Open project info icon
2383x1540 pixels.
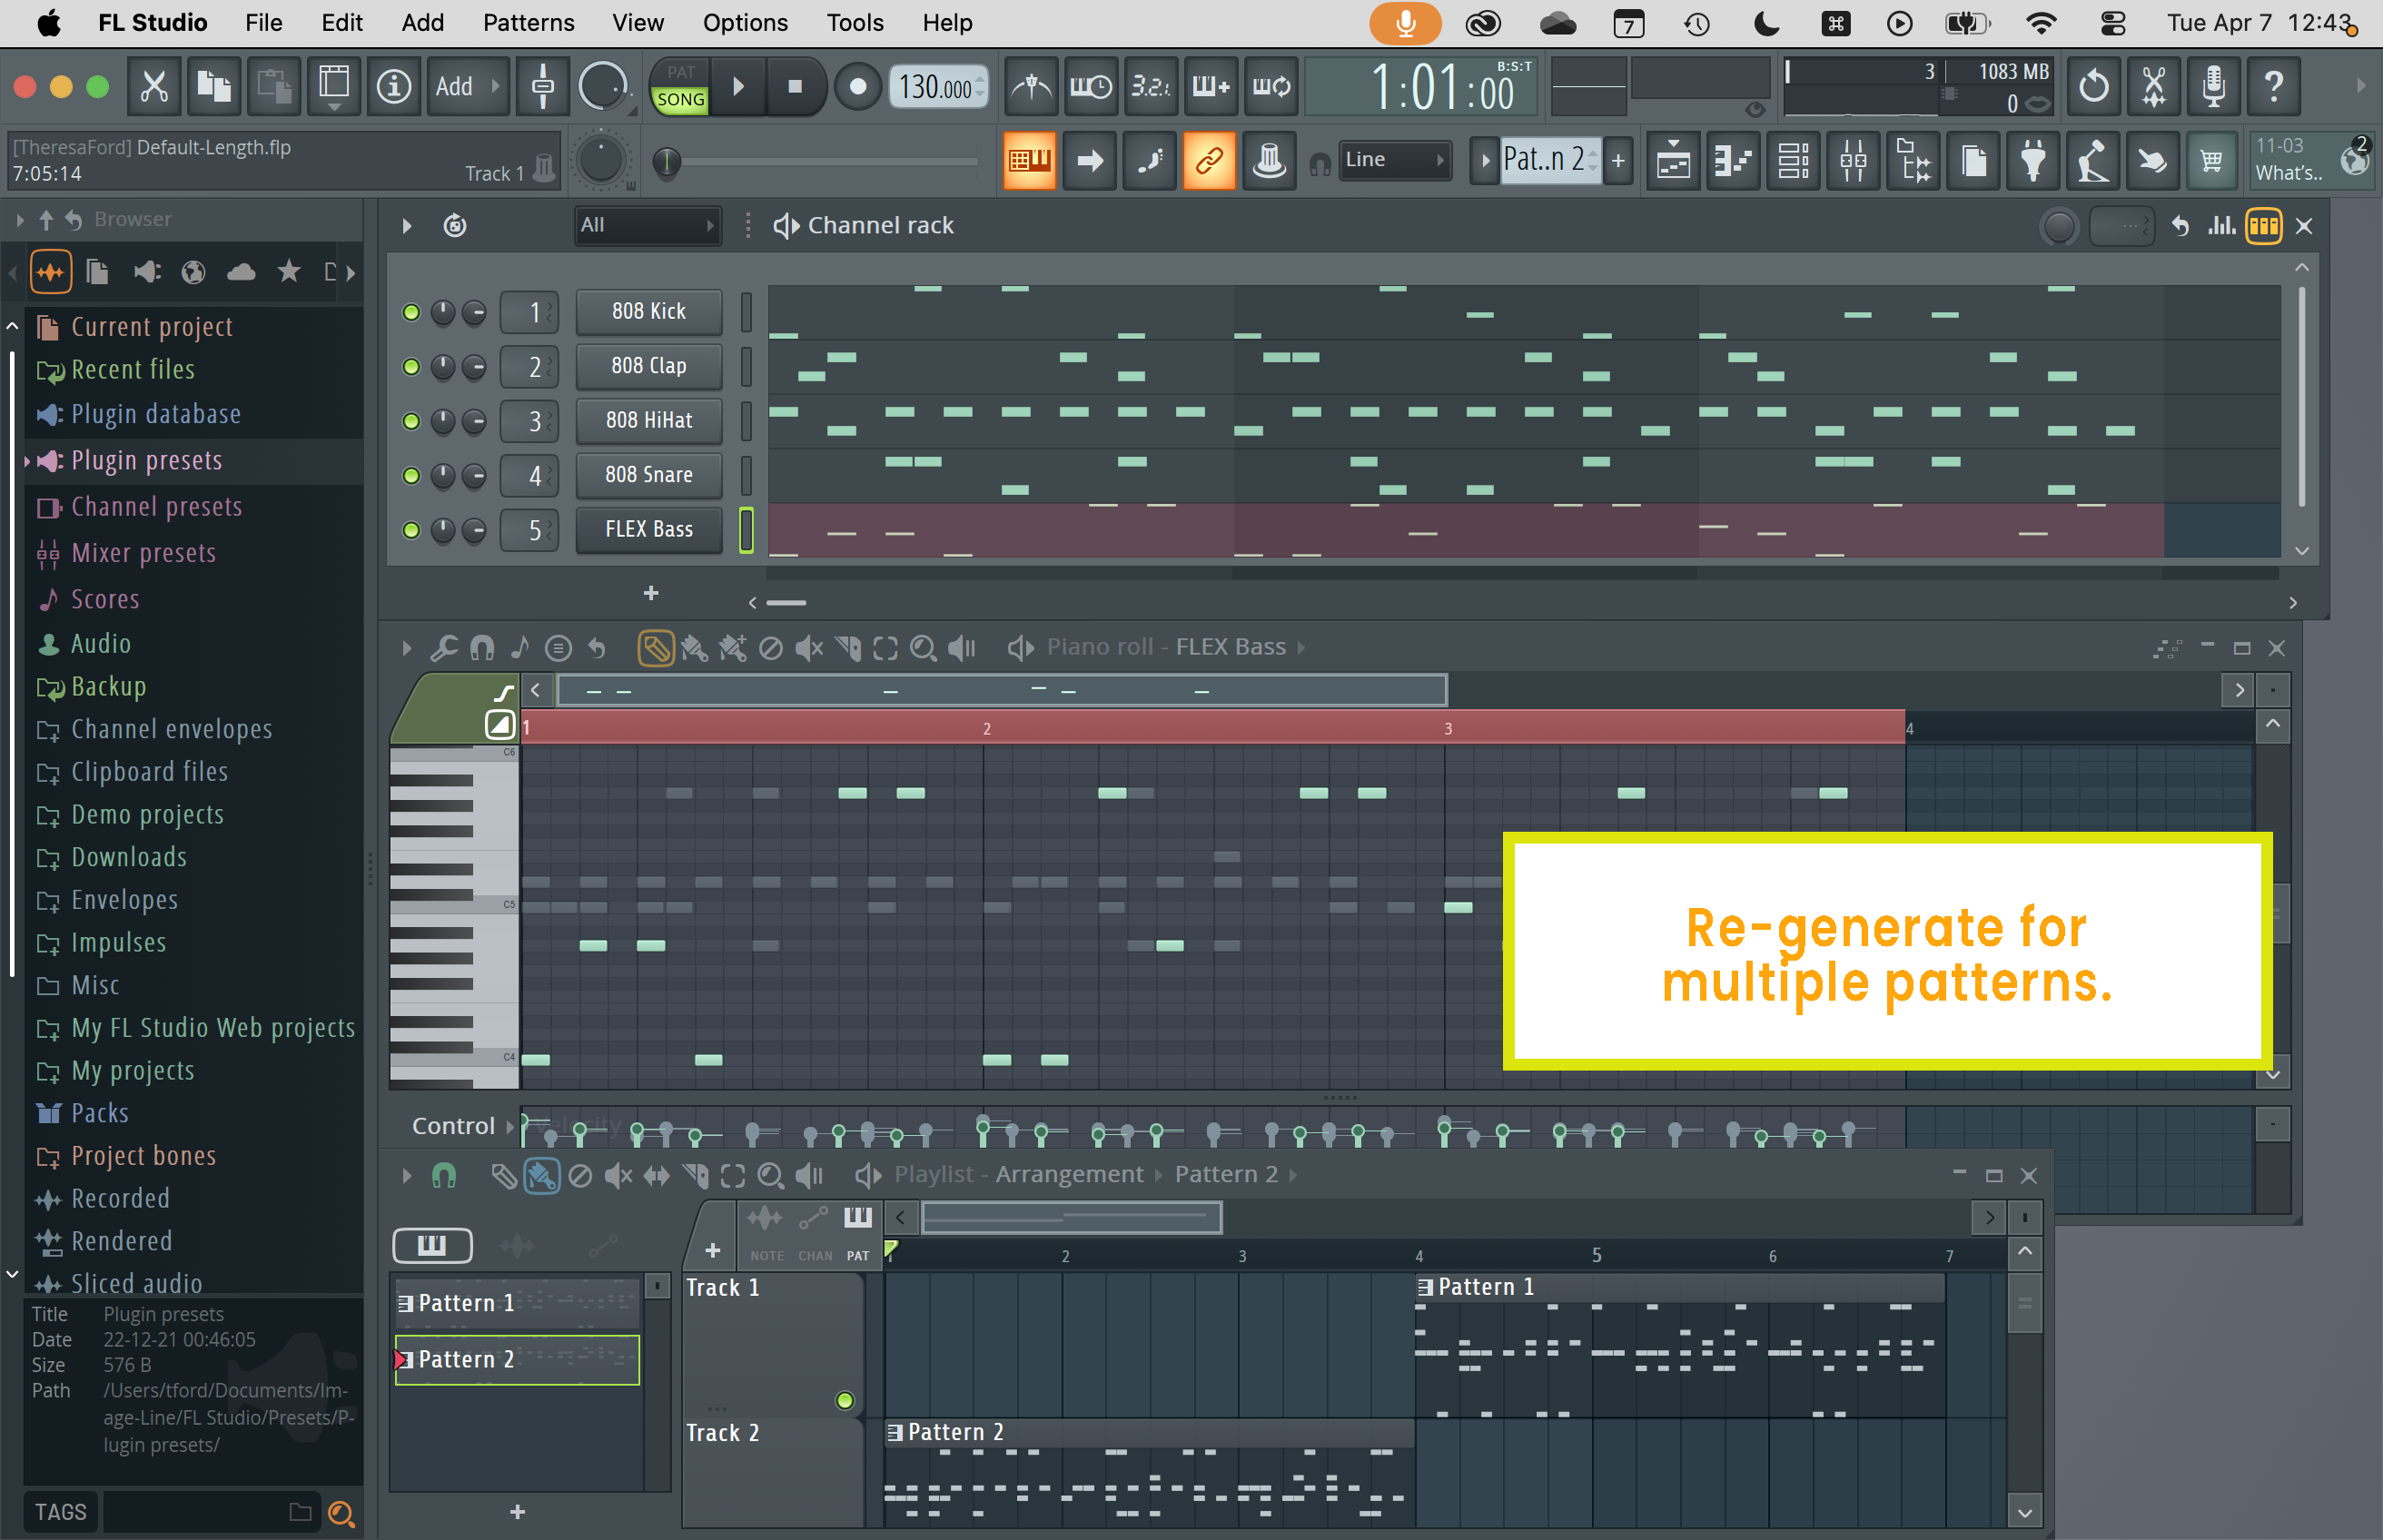click(x=394, y=87)
